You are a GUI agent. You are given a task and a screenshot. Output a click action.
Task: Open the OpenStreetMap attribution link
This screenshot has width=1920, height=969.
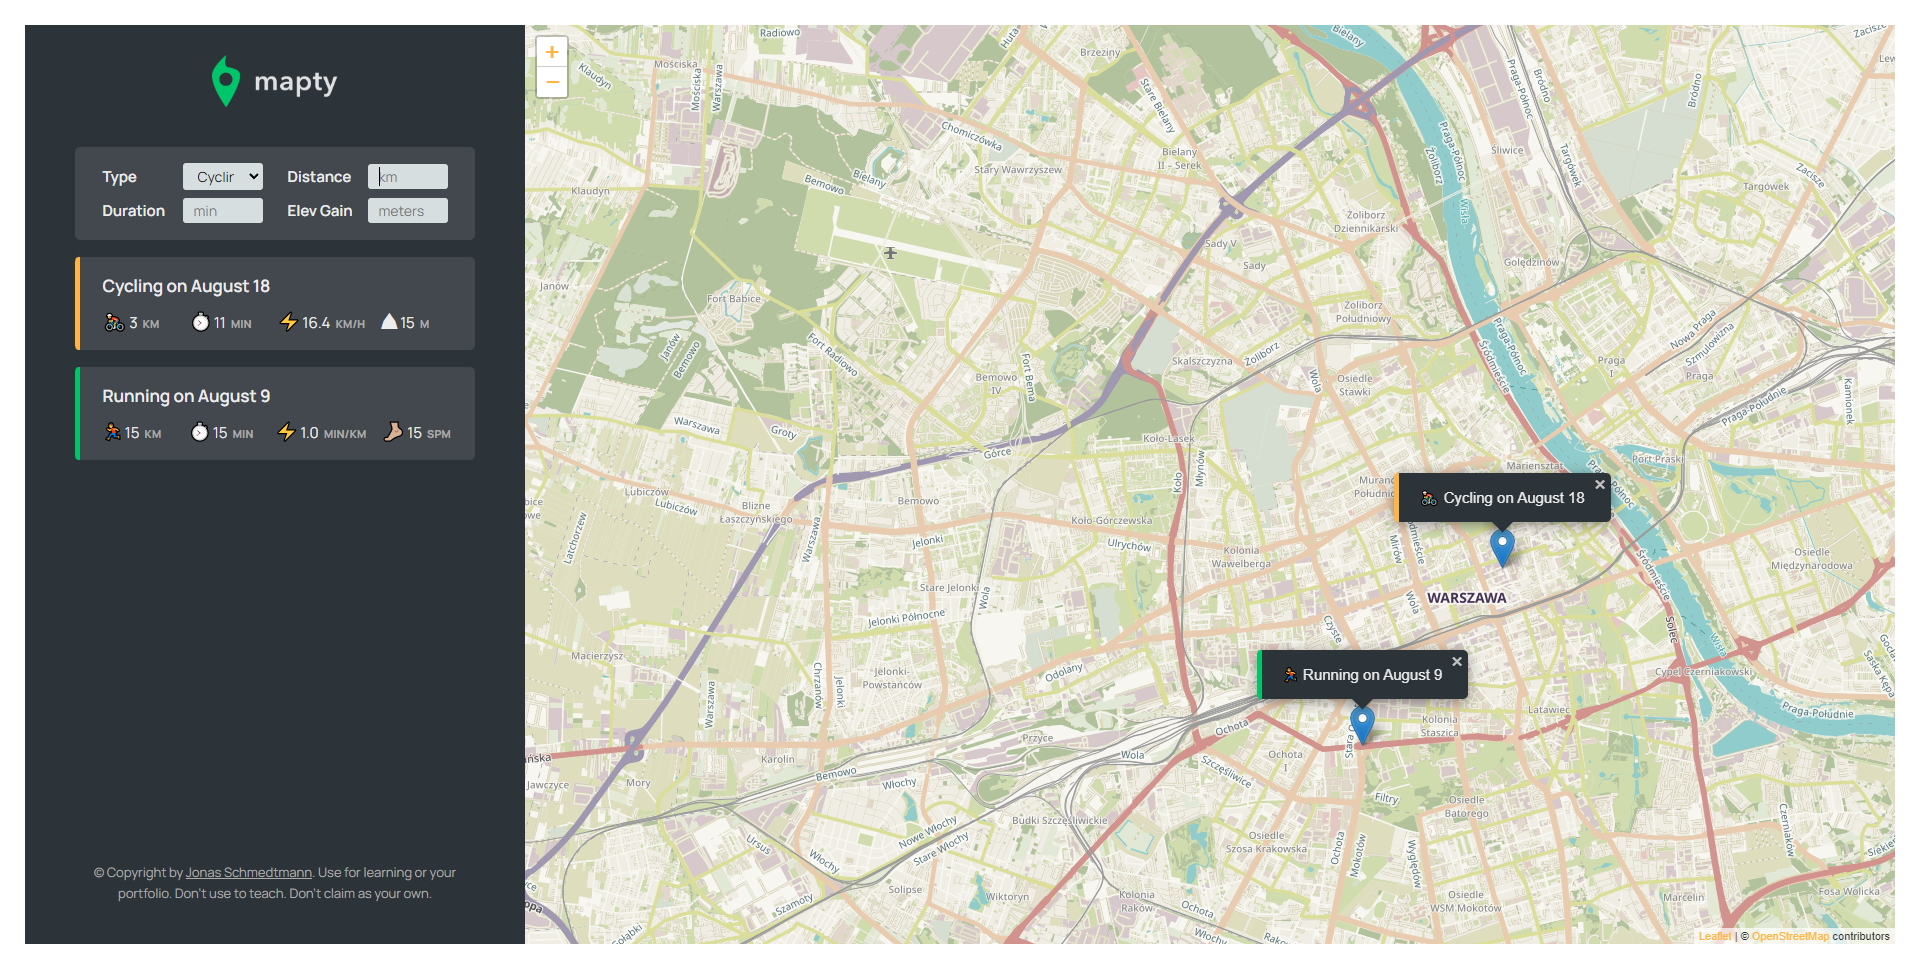[1789, 936]
